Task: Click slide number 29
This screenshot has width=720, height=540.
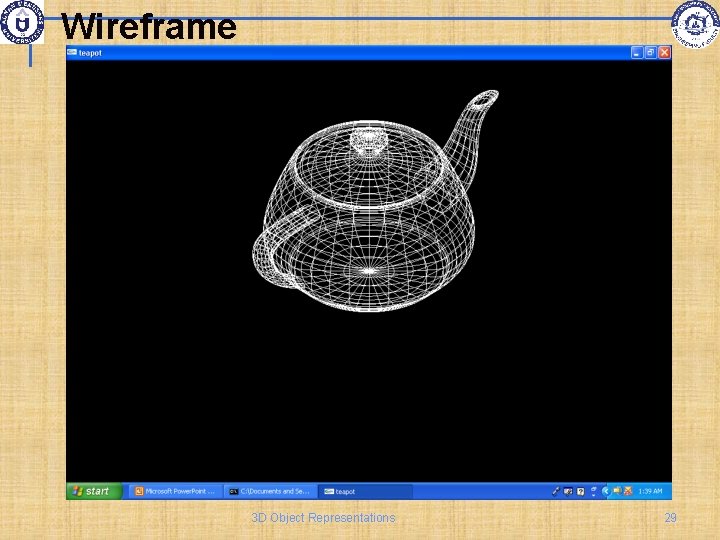Action: click(670, 518)
